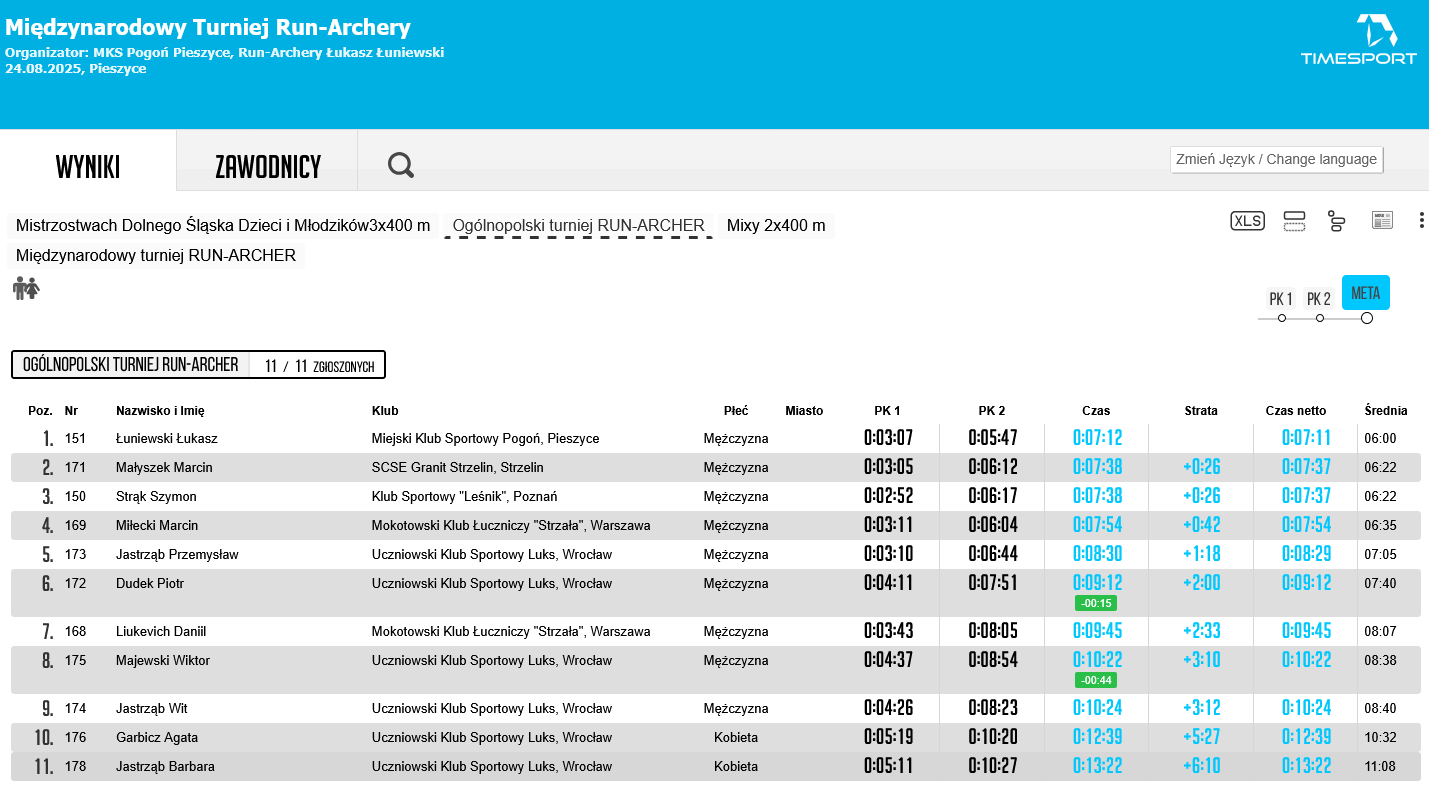The image size is (1429, 802).
Task: Open the three-dot more options menu
Action: 1421,221
